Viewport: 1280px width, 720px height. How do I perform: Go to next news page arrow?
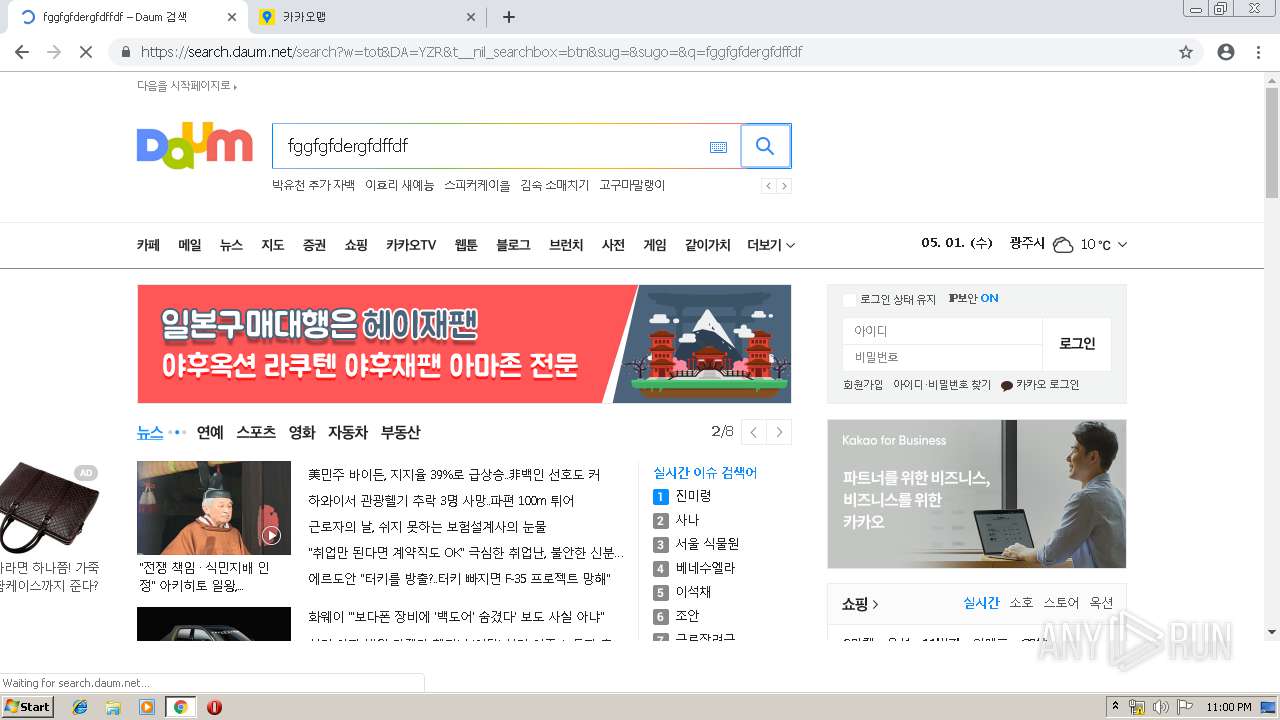(779, 432)
